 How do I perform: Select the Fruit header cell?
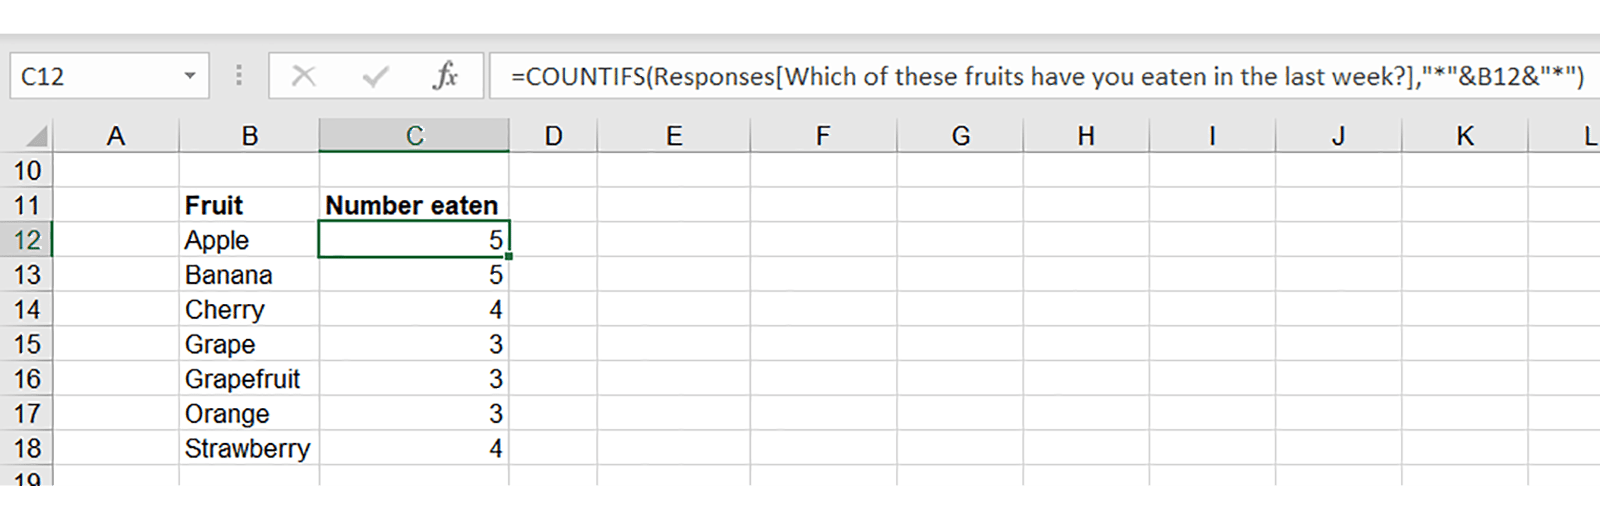249,205
